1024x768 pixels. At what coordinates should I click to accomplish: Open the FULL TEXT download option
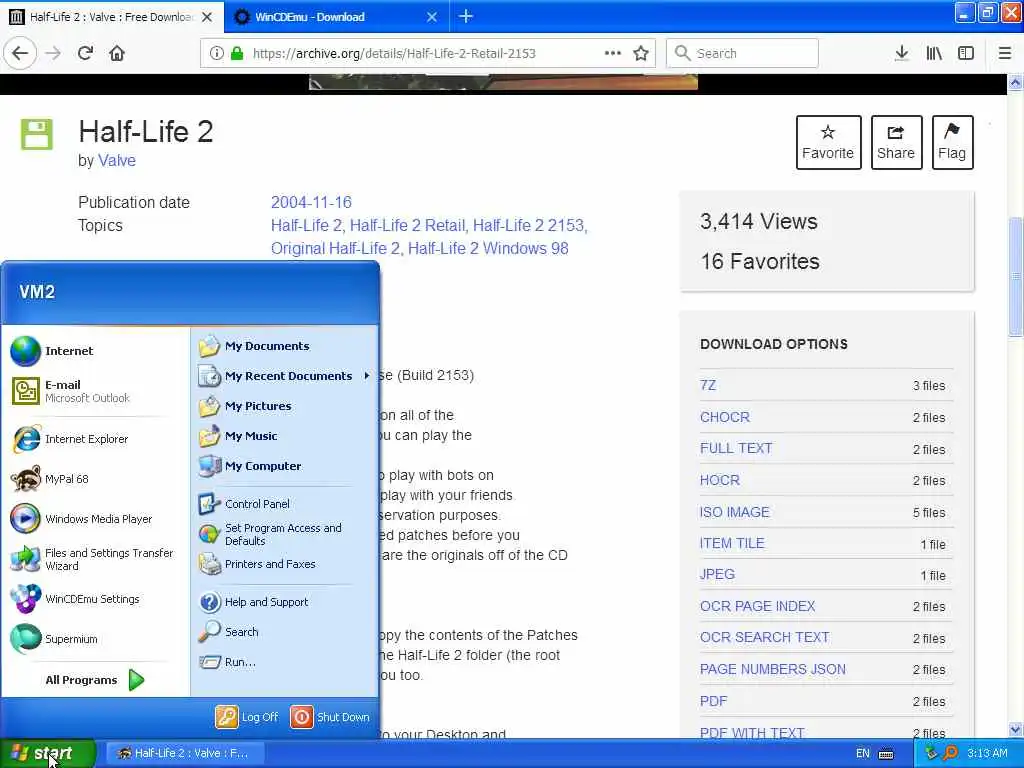[x=736, y=449]
